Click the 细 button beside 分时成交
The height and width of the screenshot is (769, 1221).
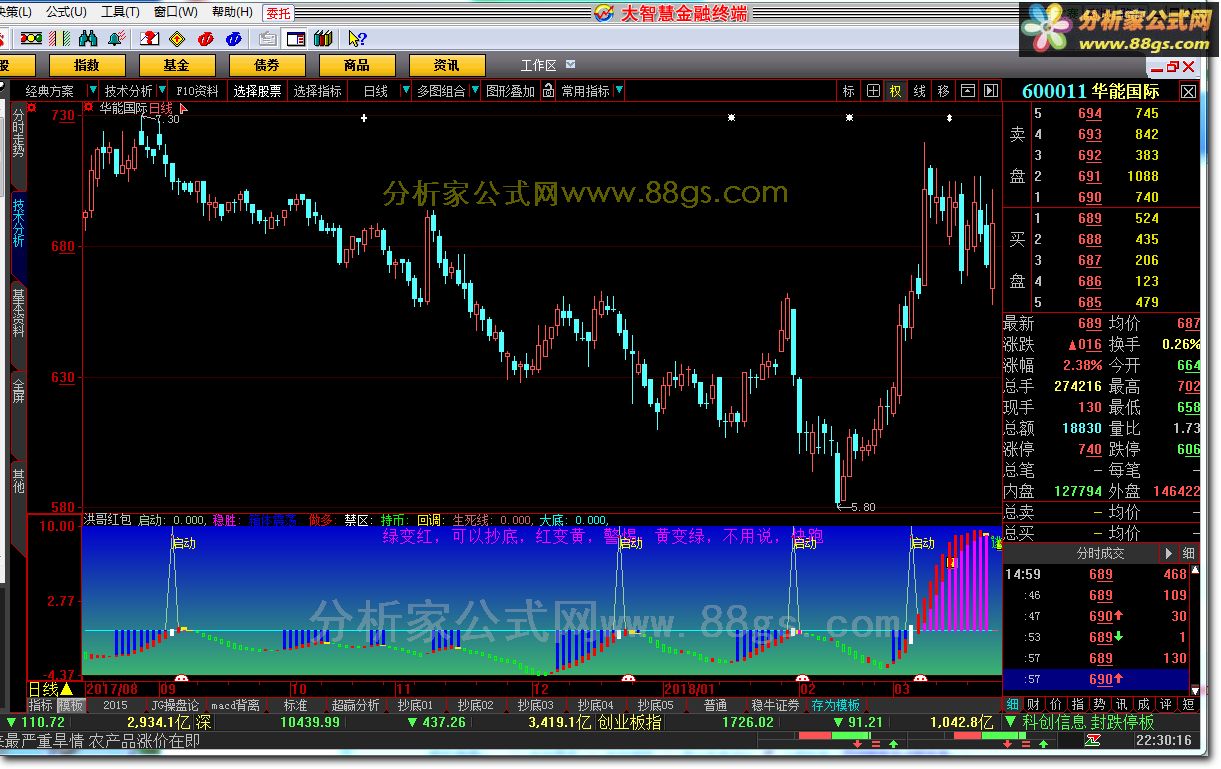(x=1188, y=553)
